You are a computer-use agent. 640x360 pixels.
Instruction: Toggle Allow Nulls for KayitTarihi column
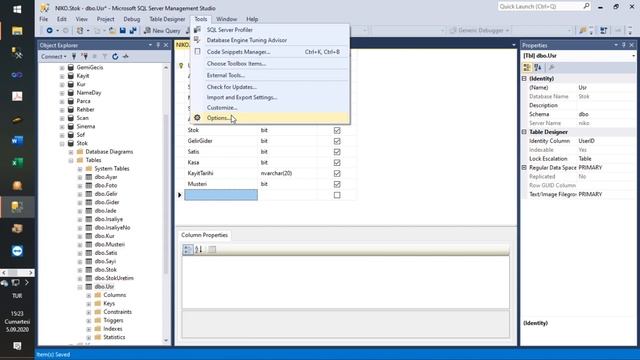[x=337, y=173]
